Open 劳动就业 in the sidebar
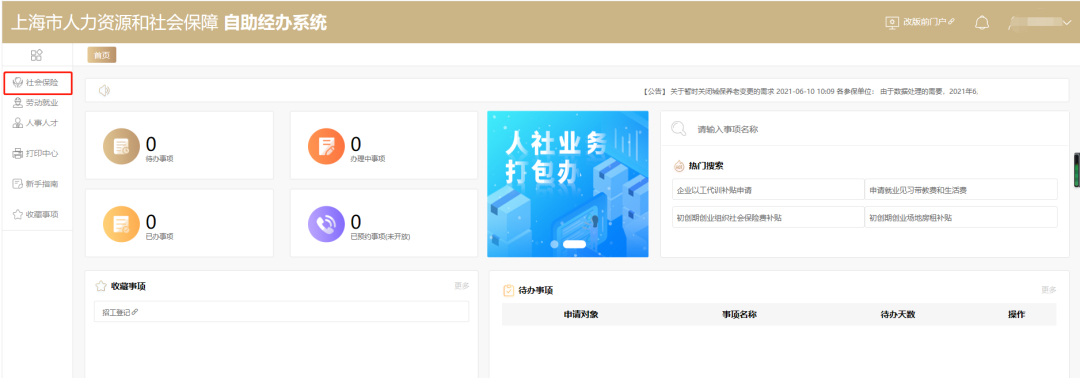1080x378 pixels. (36, 103)
